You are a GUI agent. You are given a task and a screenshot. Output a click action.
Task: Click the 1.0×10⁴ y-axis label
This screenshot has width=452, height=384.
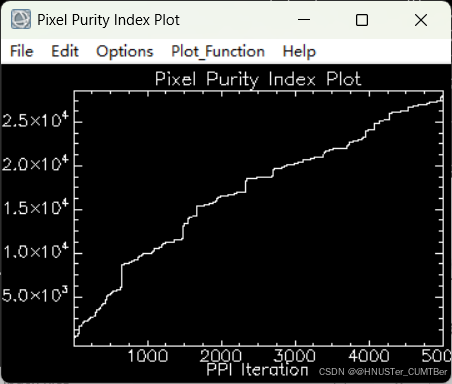(x=35, y=251)
